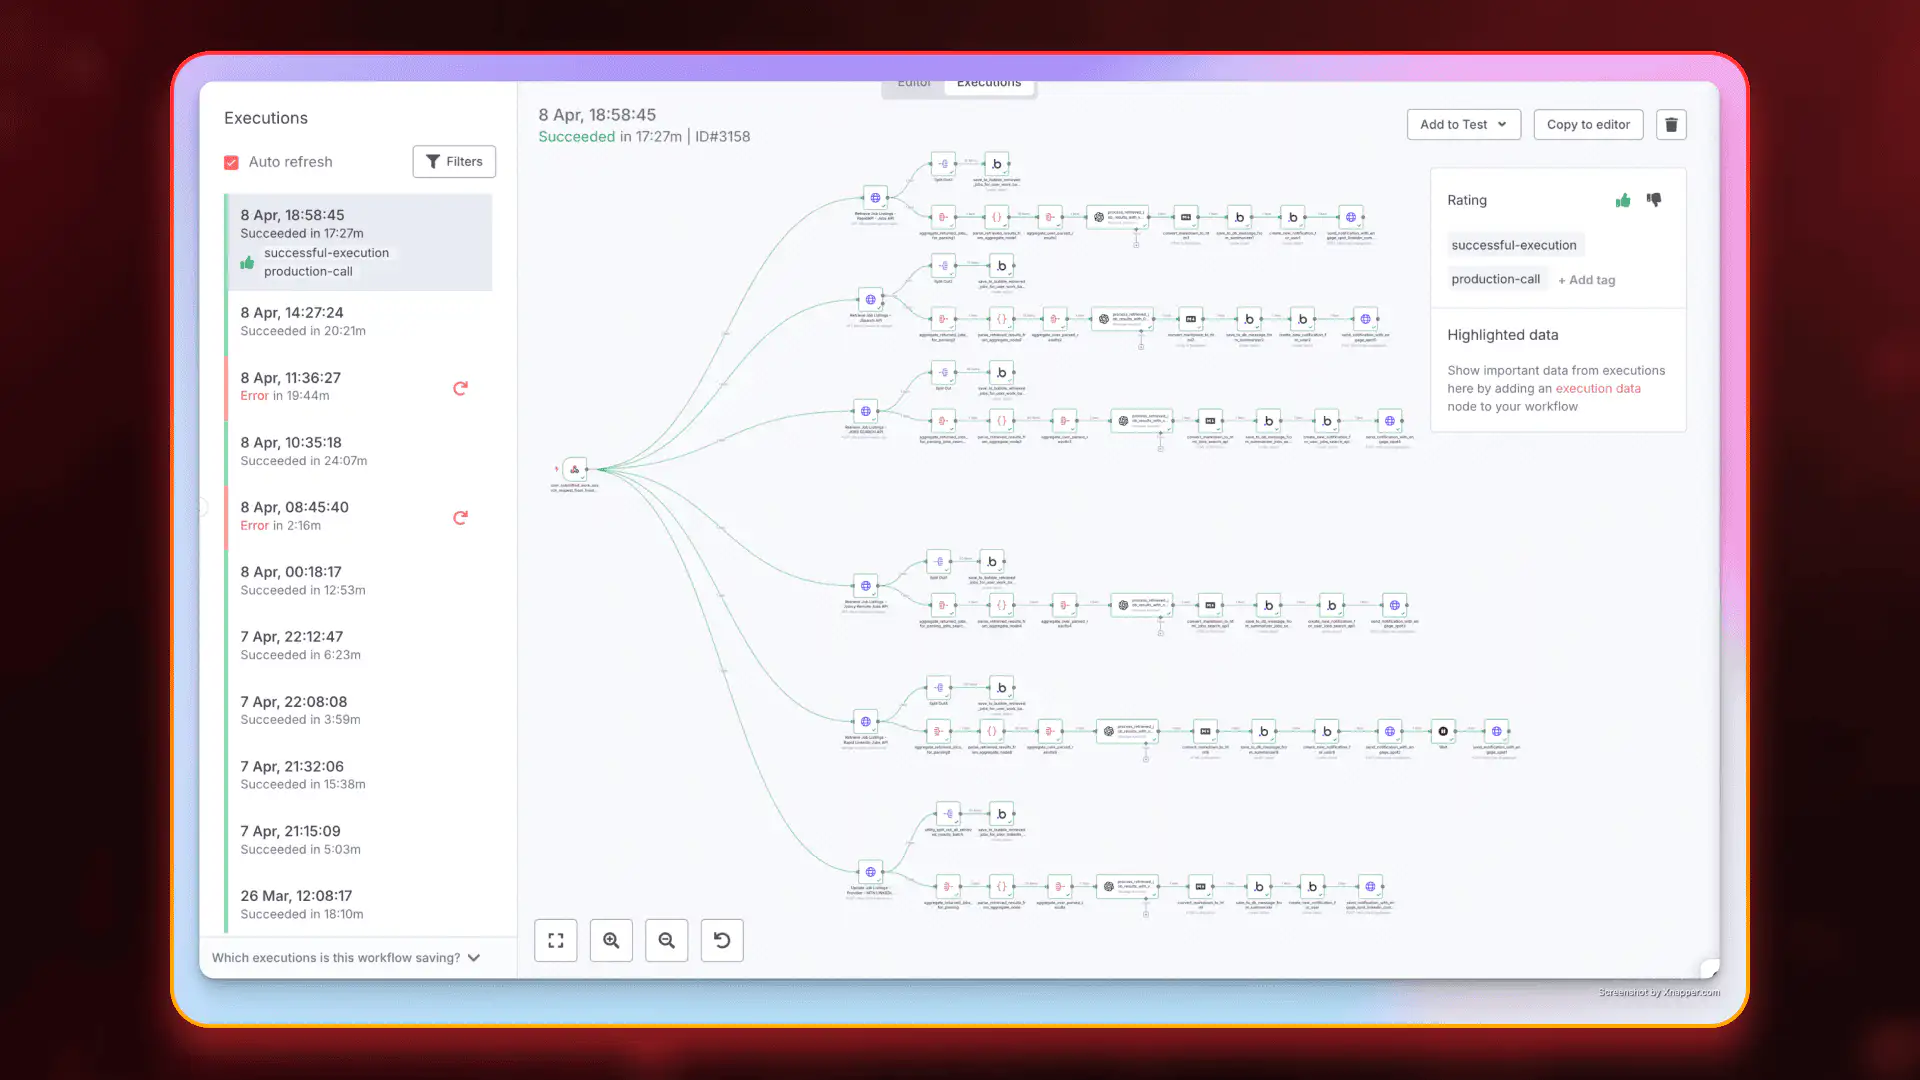This screenshot has width=1920, height=1080.
Task: Switch to the Executions tab
Action: (988, 83)
